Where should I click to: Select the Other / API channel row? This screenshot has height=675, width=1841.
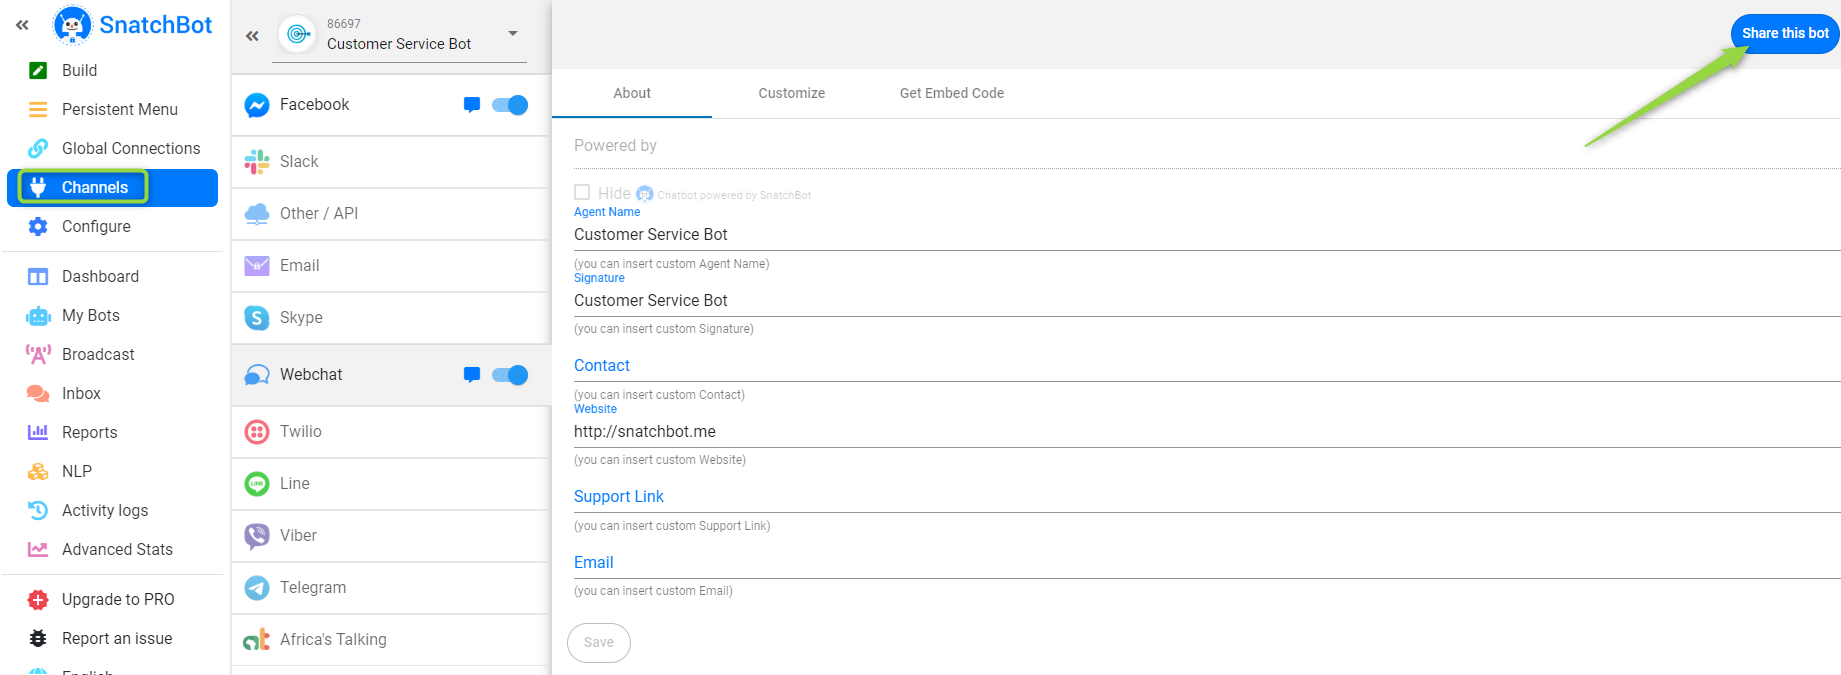[x=391, y=213]
